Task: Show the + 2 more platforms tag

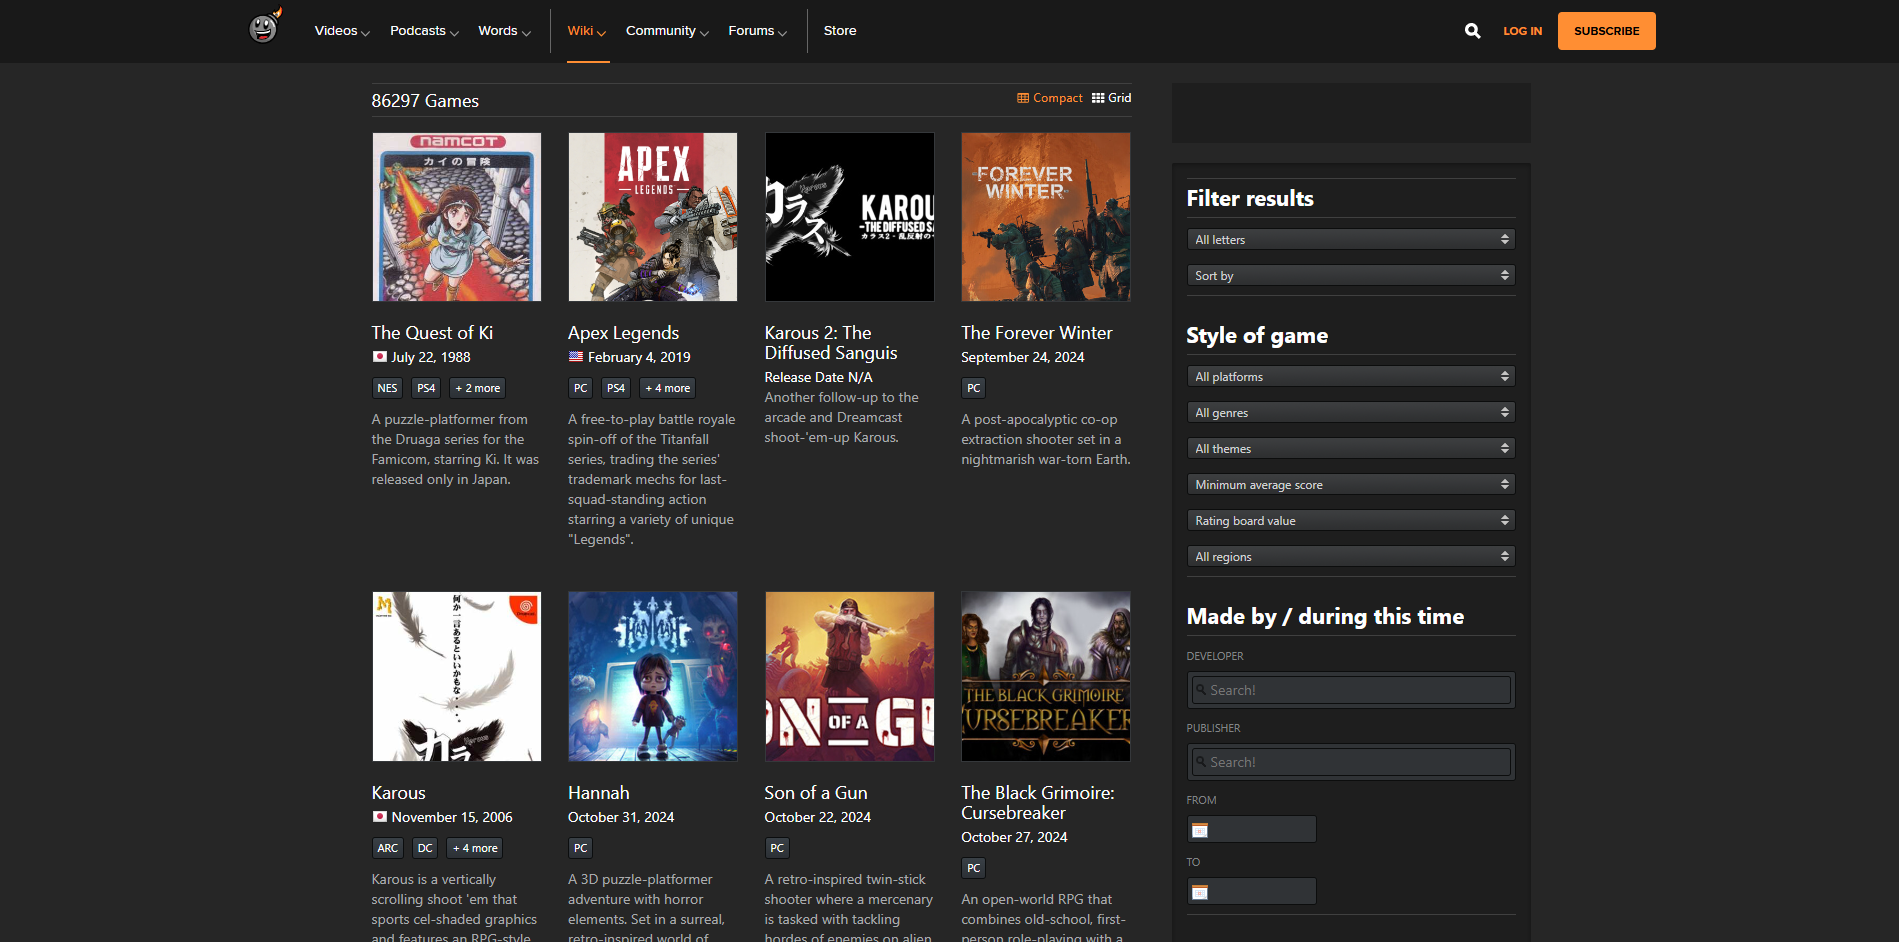Action: click(478, 388)
